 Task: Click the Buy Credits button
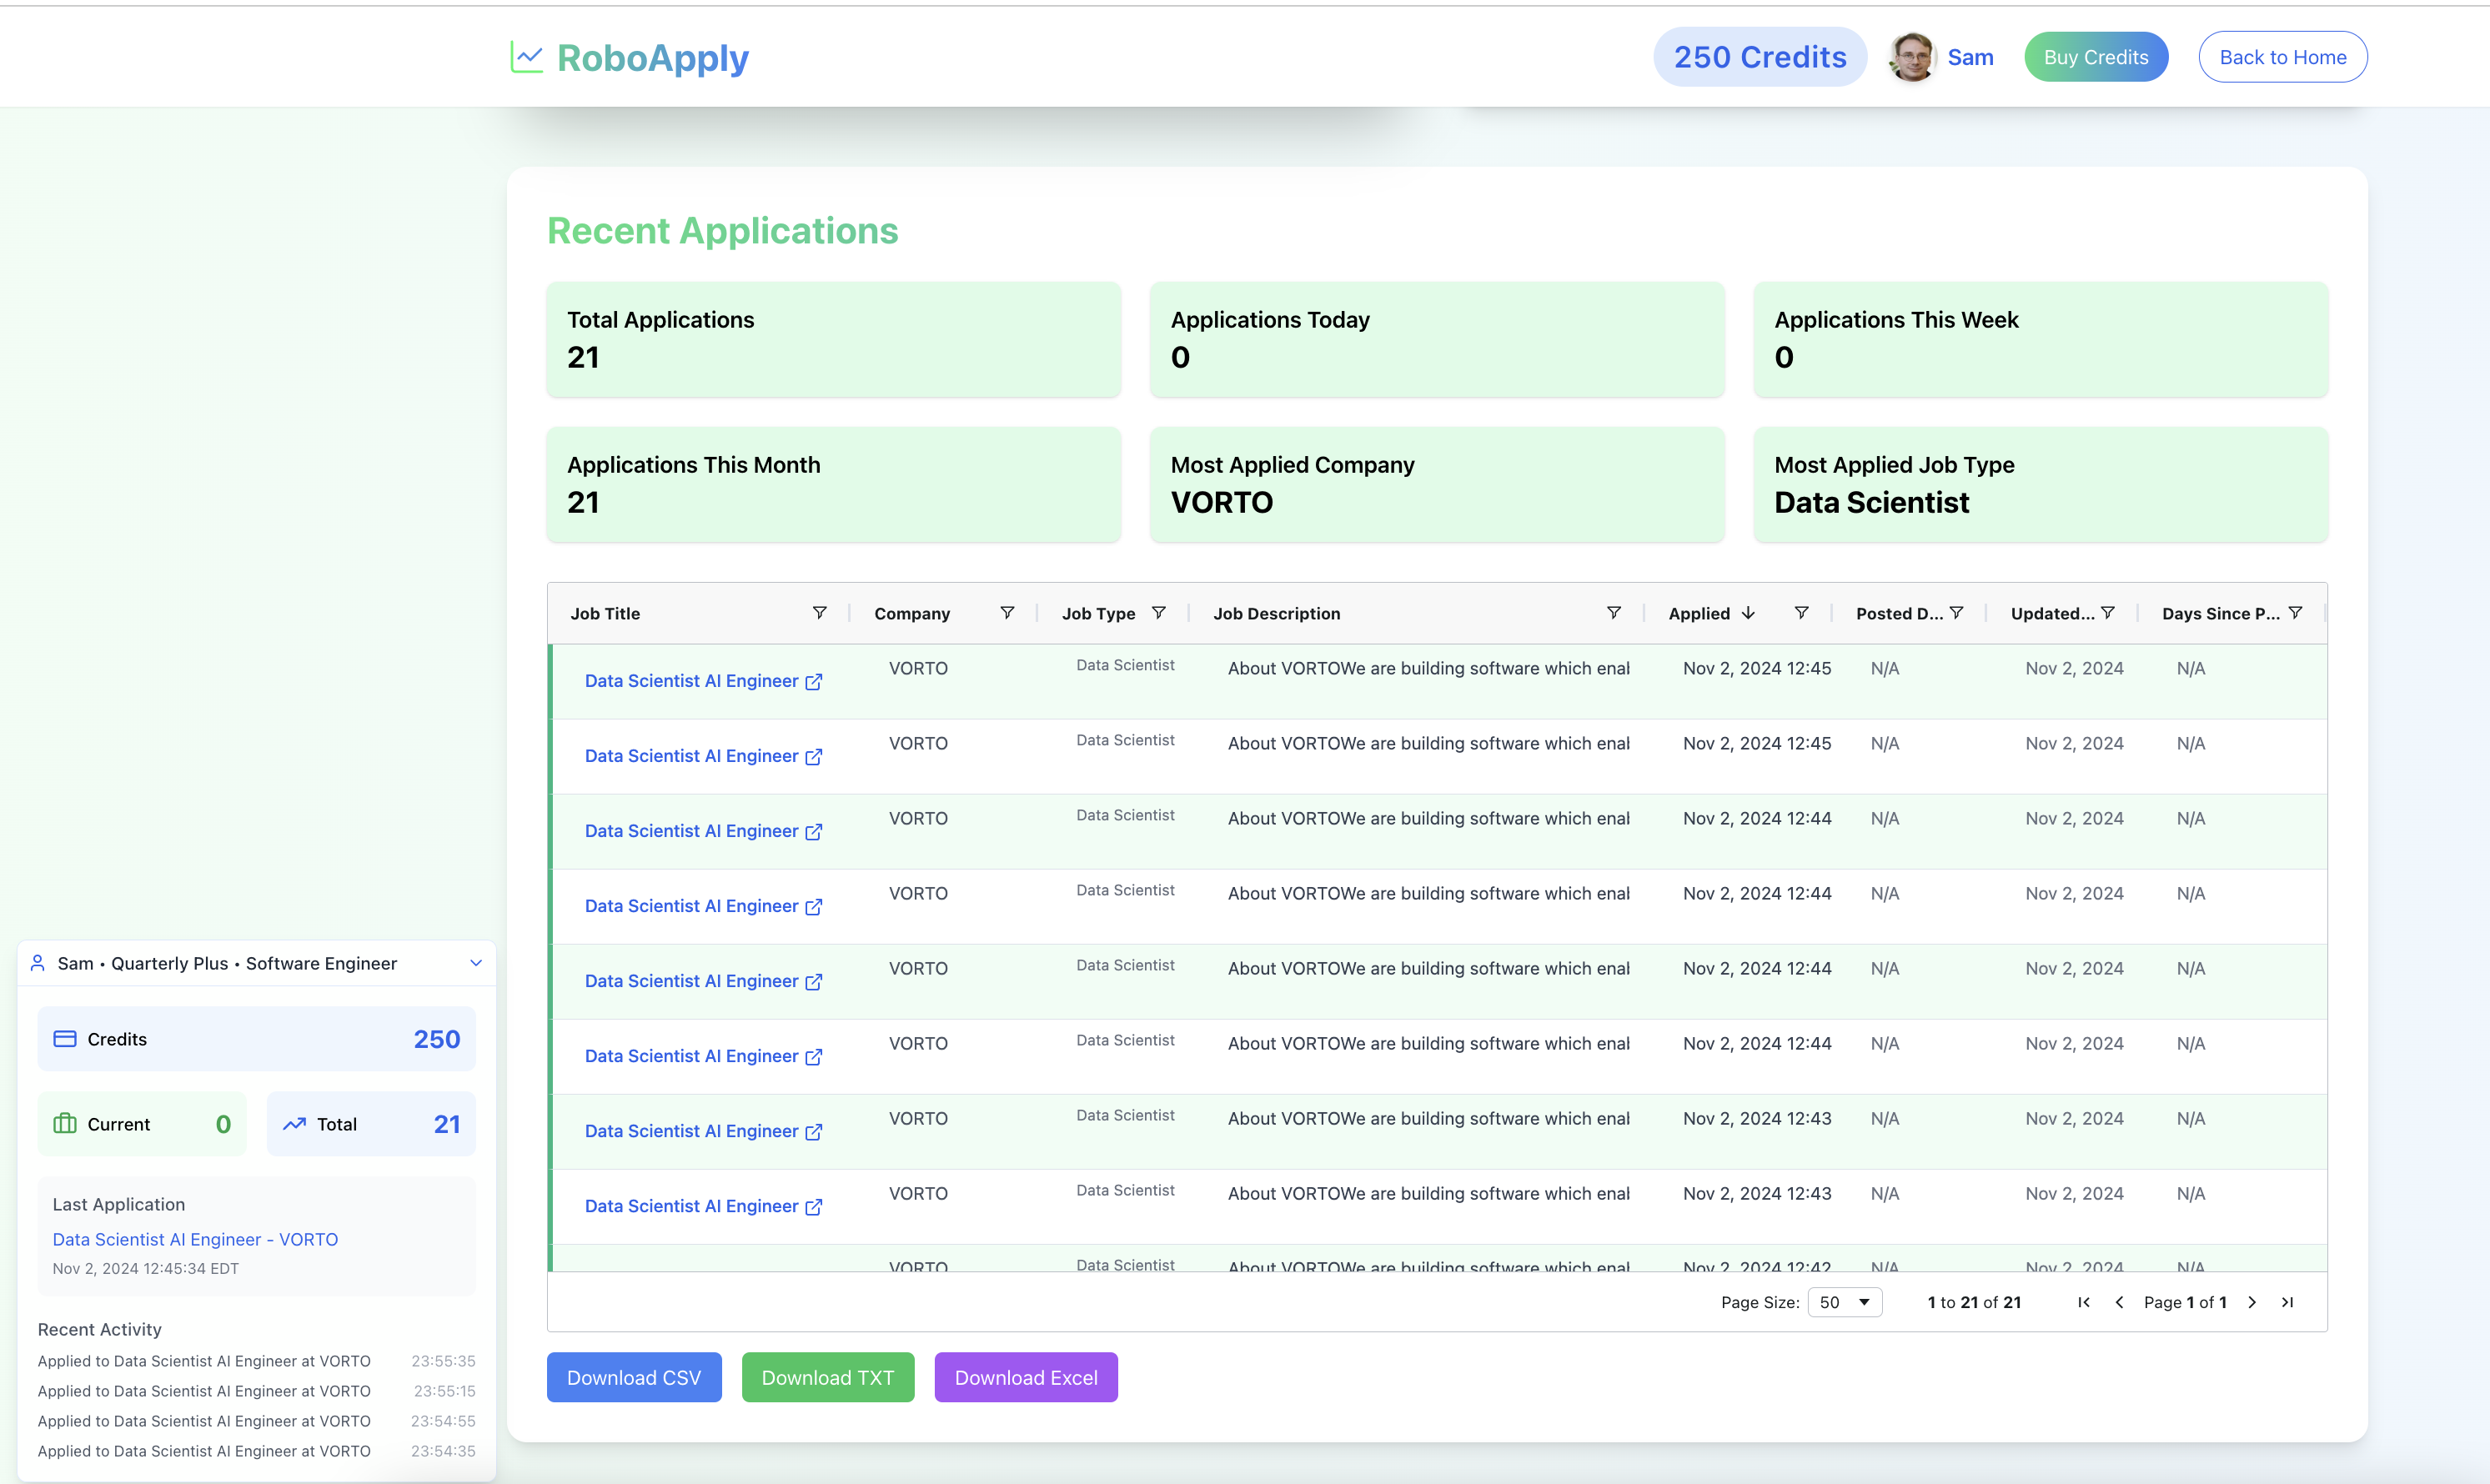[x=2096, y=57]
